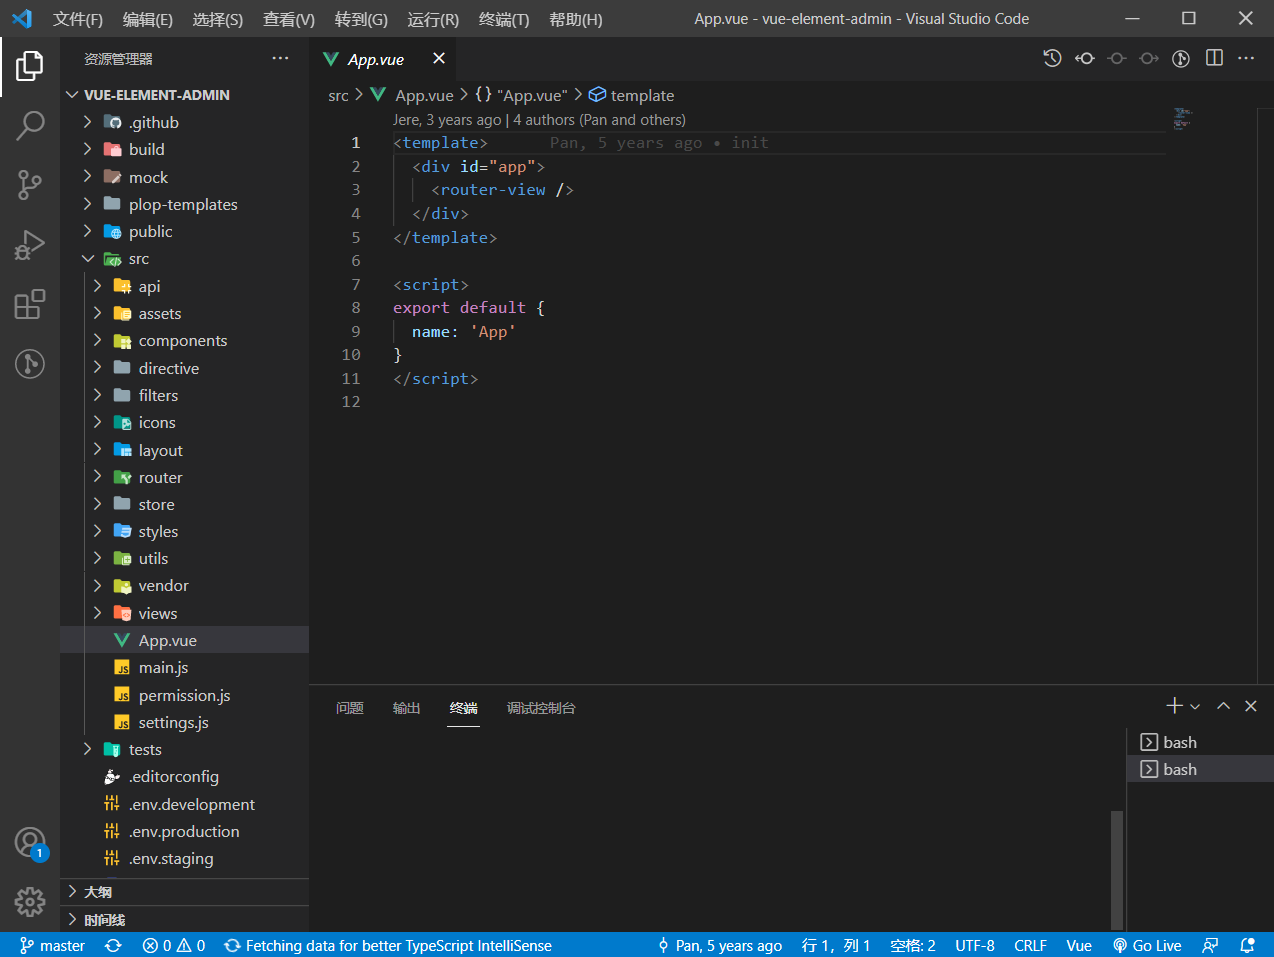Open the Search view in the activity bar
This screenshot has width=1274, height=957.
[x=30, y=126]
